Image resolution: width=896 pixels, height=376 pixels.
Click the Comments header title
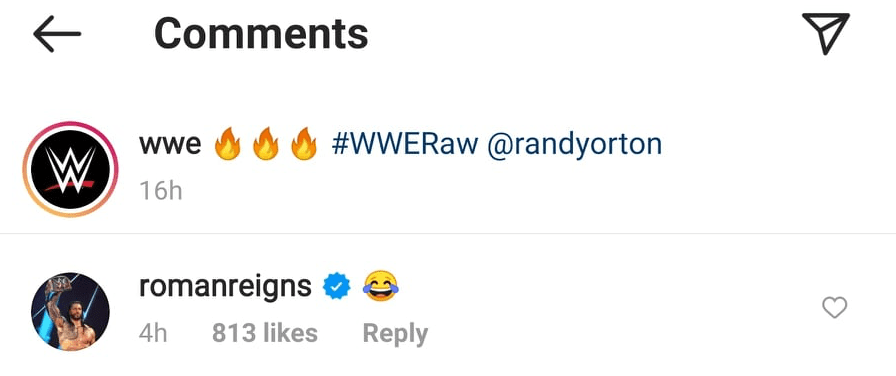click(x=261, y=34)
